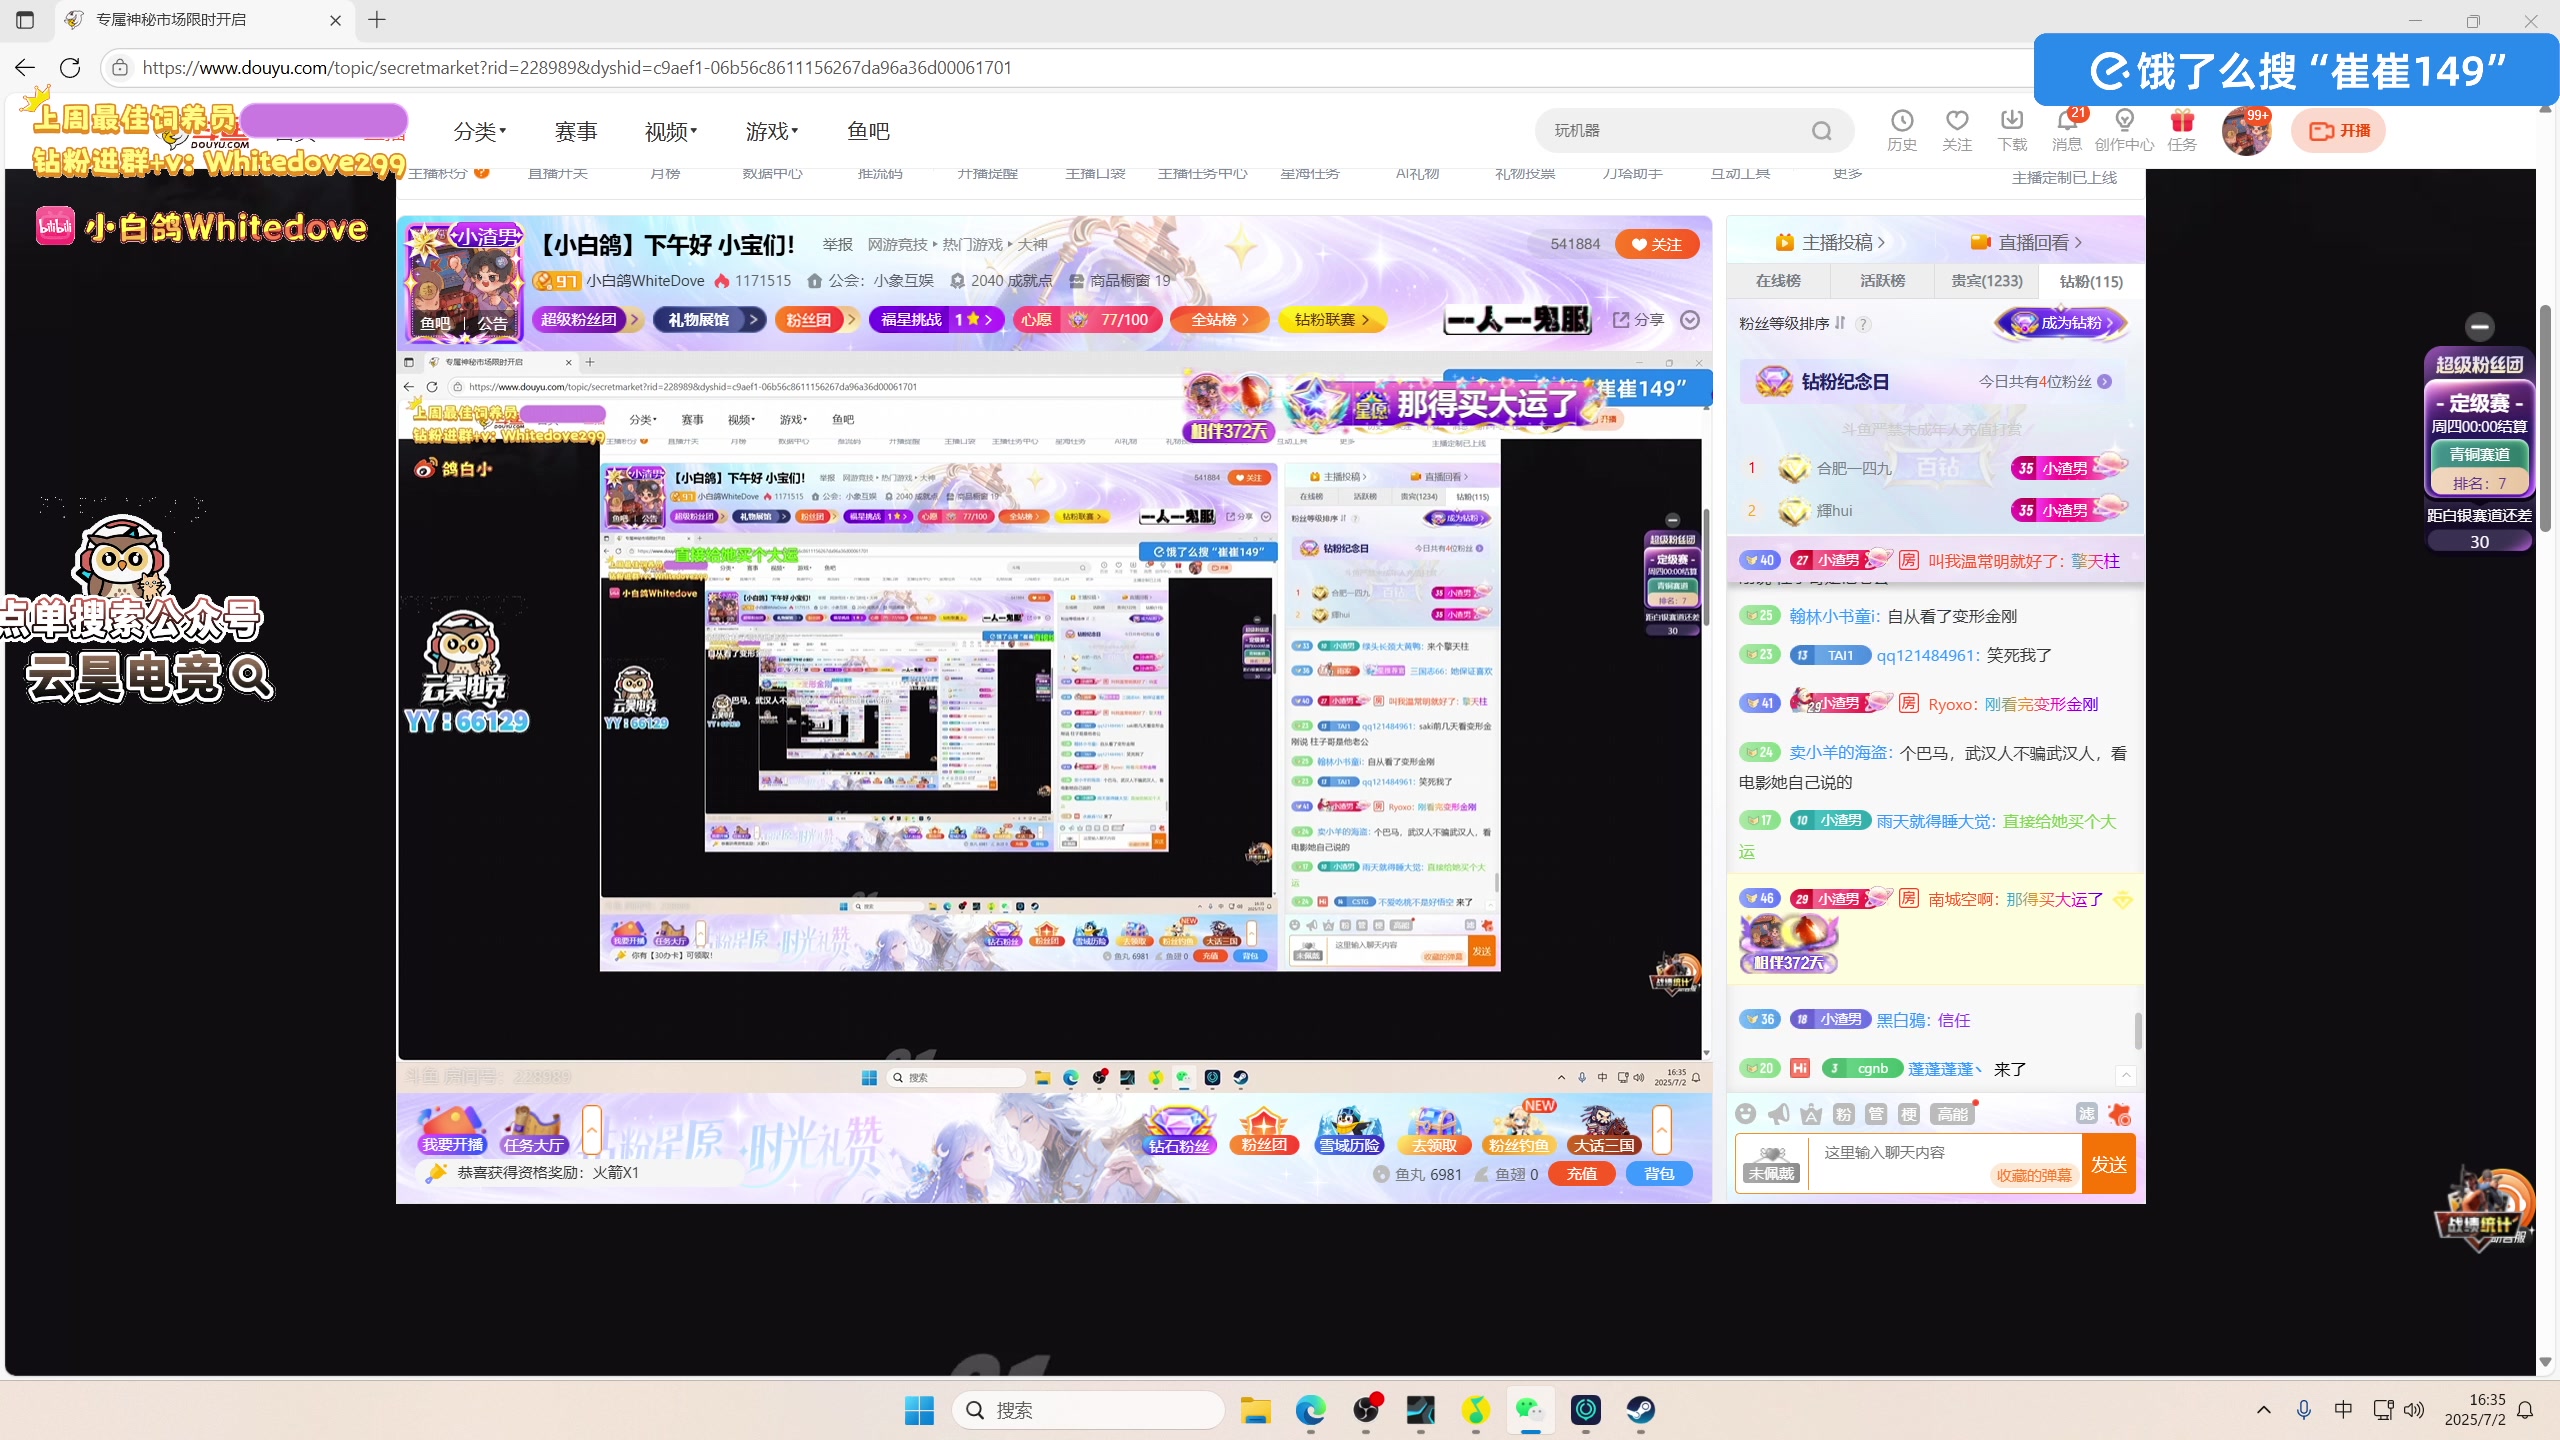Open 任务 gift box icon

(x=2182, y=131)
